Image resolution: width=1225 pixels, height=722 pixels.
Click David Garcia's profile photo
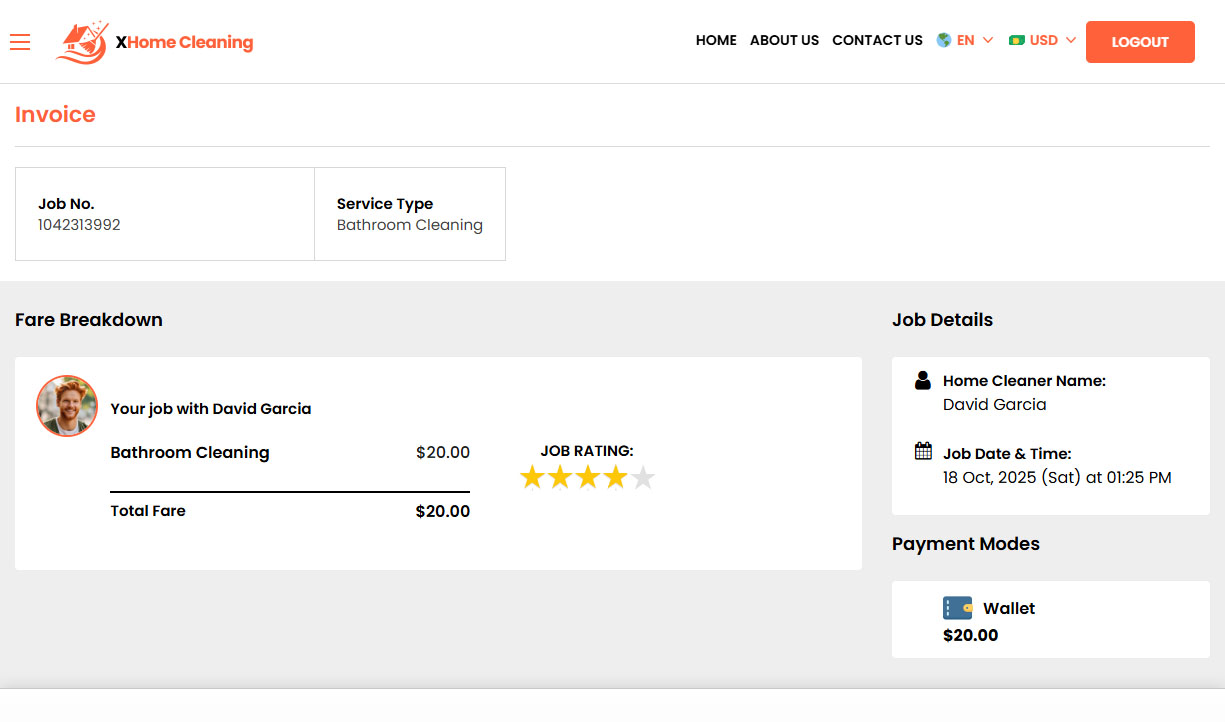coord(67,406)
